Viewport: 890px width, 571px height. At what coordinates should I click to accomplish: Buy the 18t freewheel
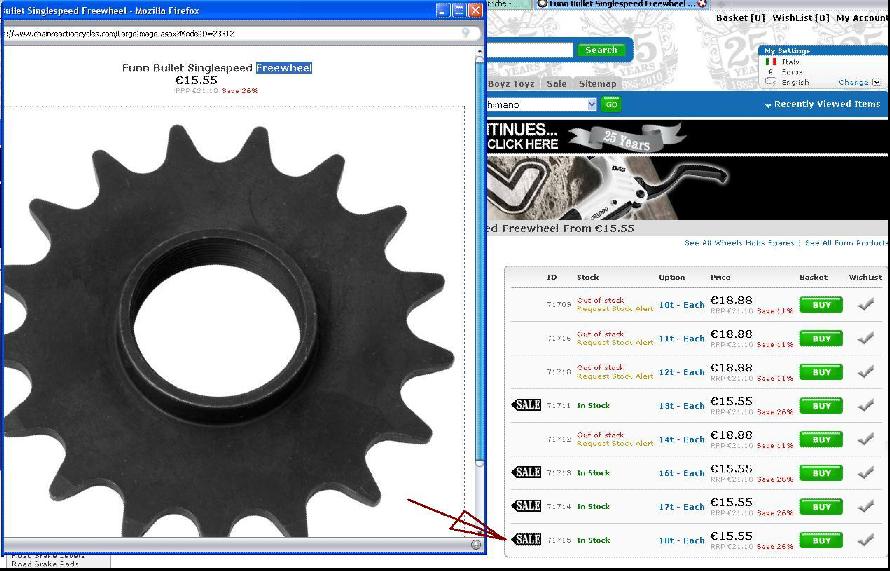(x=821, y=540)
